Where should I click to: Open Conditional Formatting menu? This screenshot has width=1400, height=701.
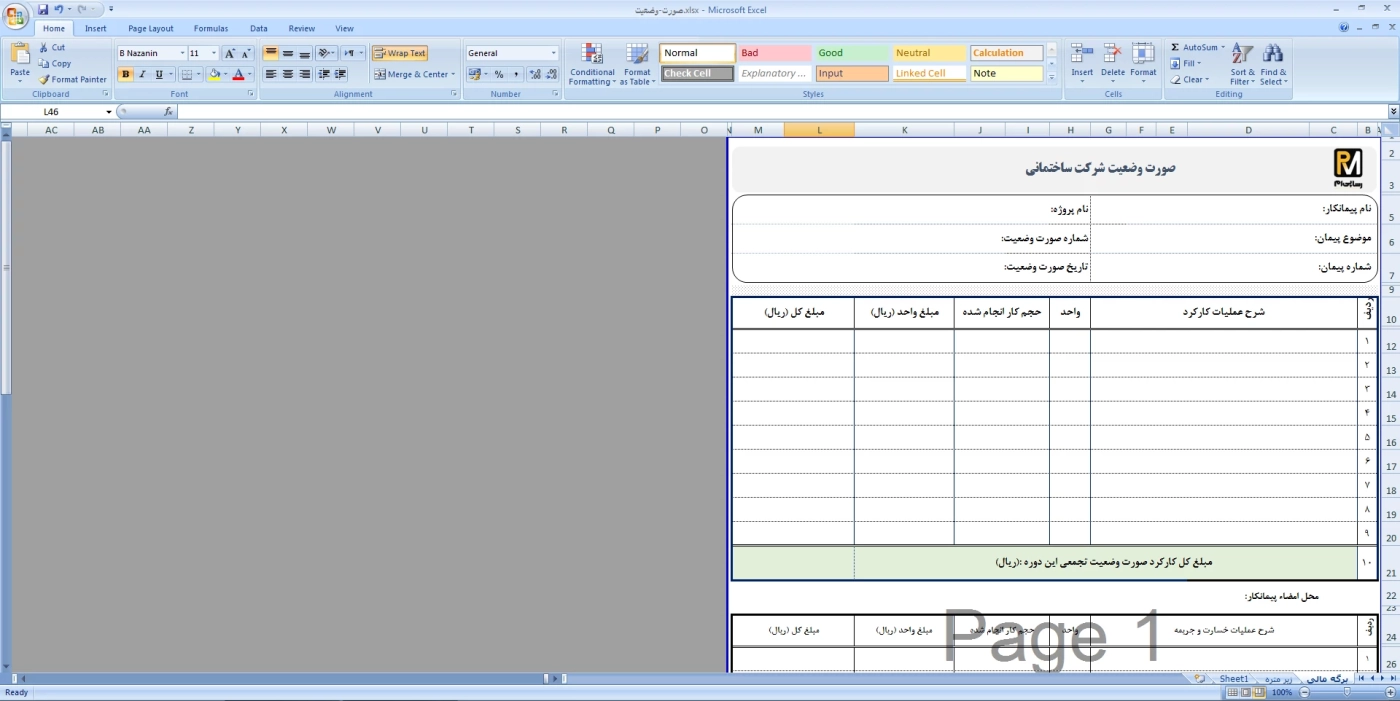pos(592,64)
